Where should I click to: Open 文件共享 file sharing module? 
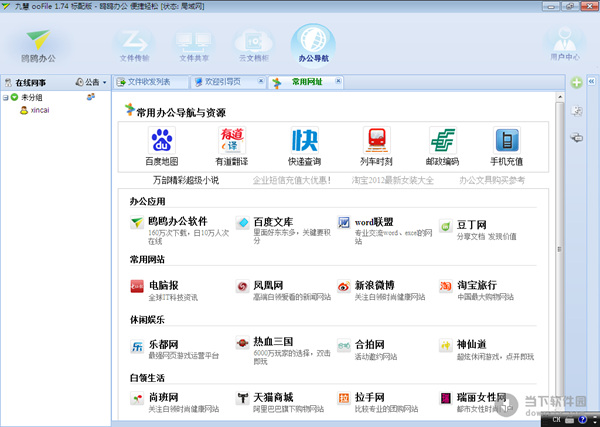(x=194, y=46)
